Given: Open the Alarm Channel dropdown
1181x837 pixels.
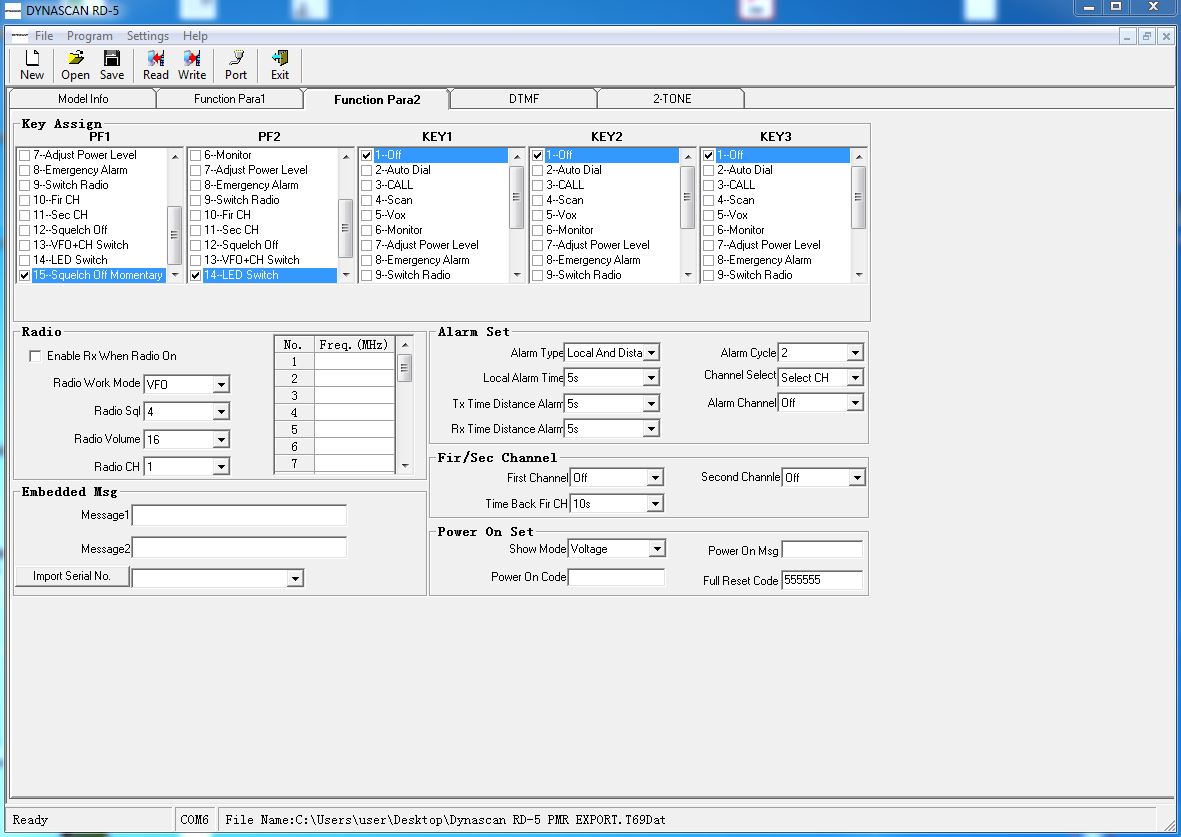Looking at the screenshot, I should (855, 403).
